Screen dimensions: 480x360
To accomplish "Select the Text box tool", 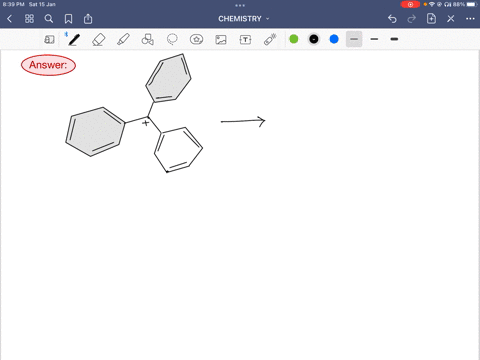I will pyautogui.click(x=245, y=40).
